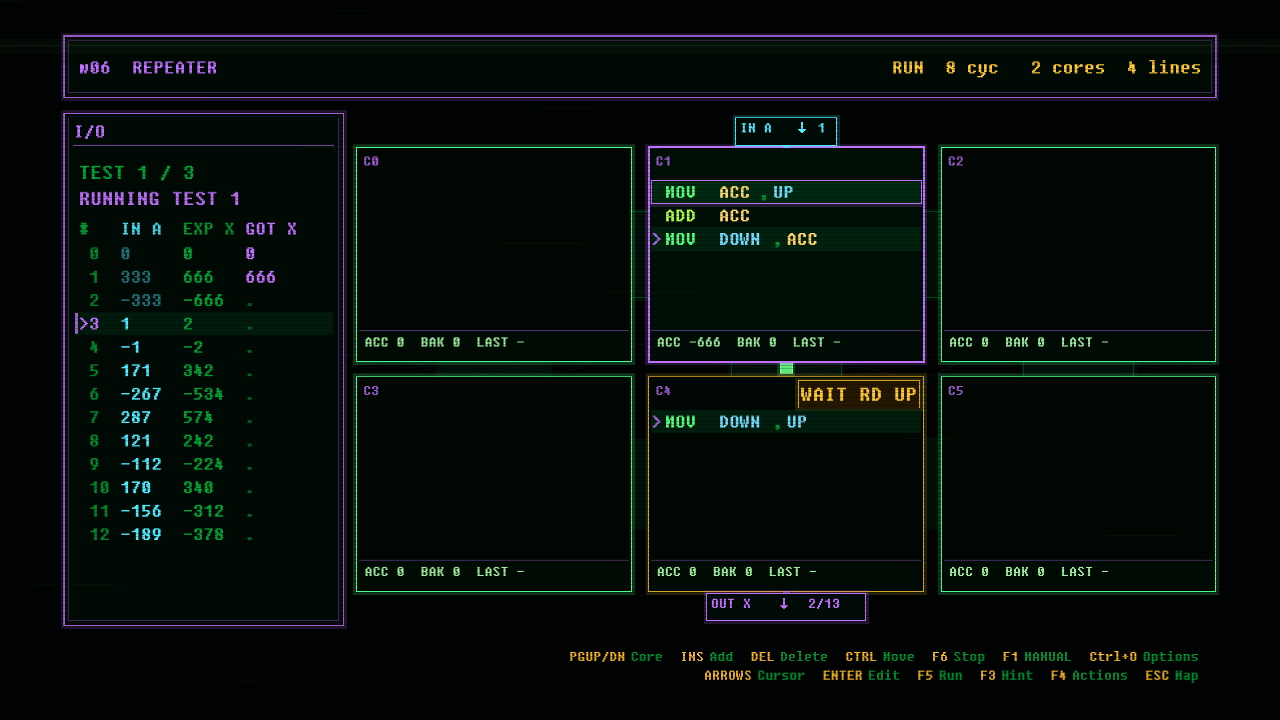
Task: Select I/O row 7 with 287
Action: click(x=204, y=418)
